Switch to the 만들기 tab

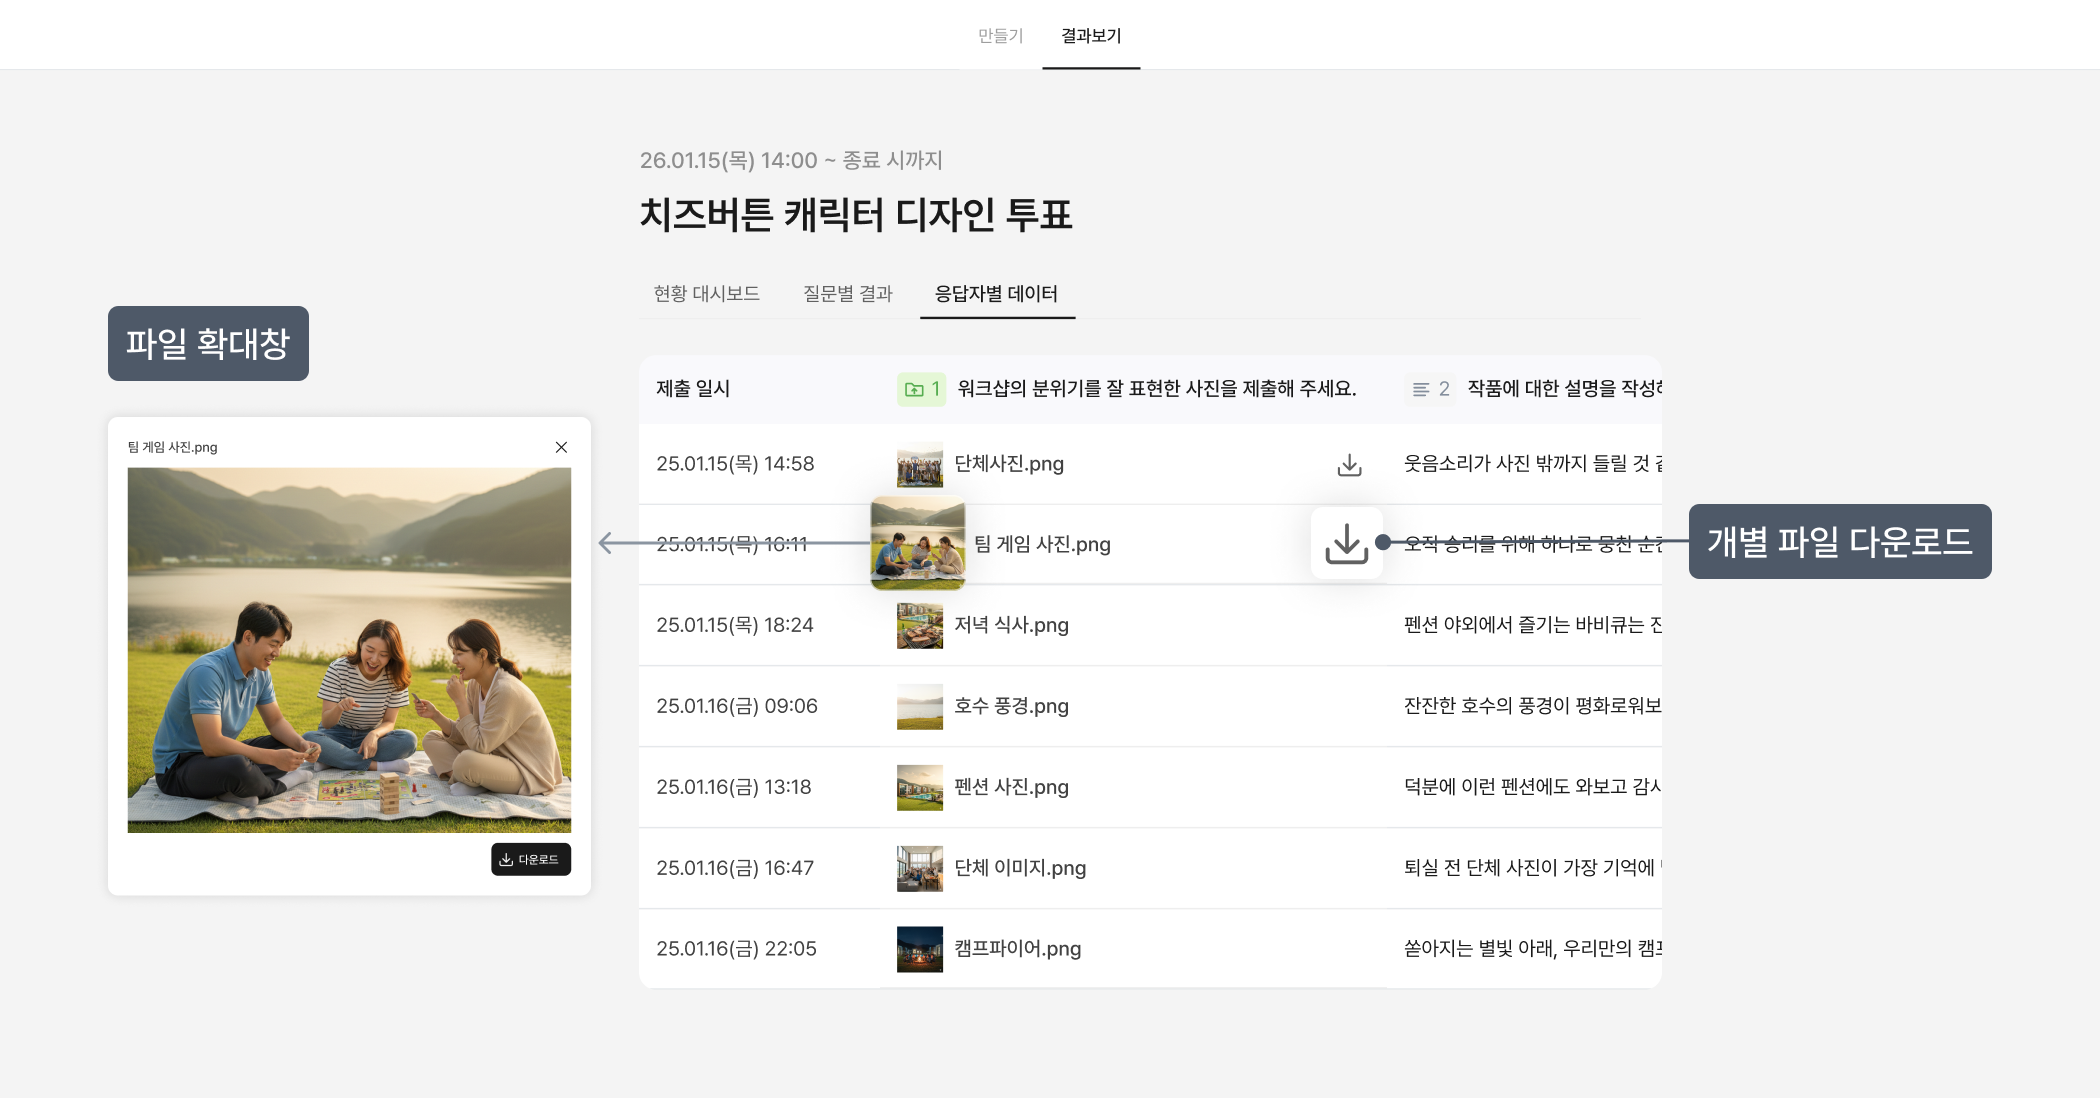pos(1000,36)
